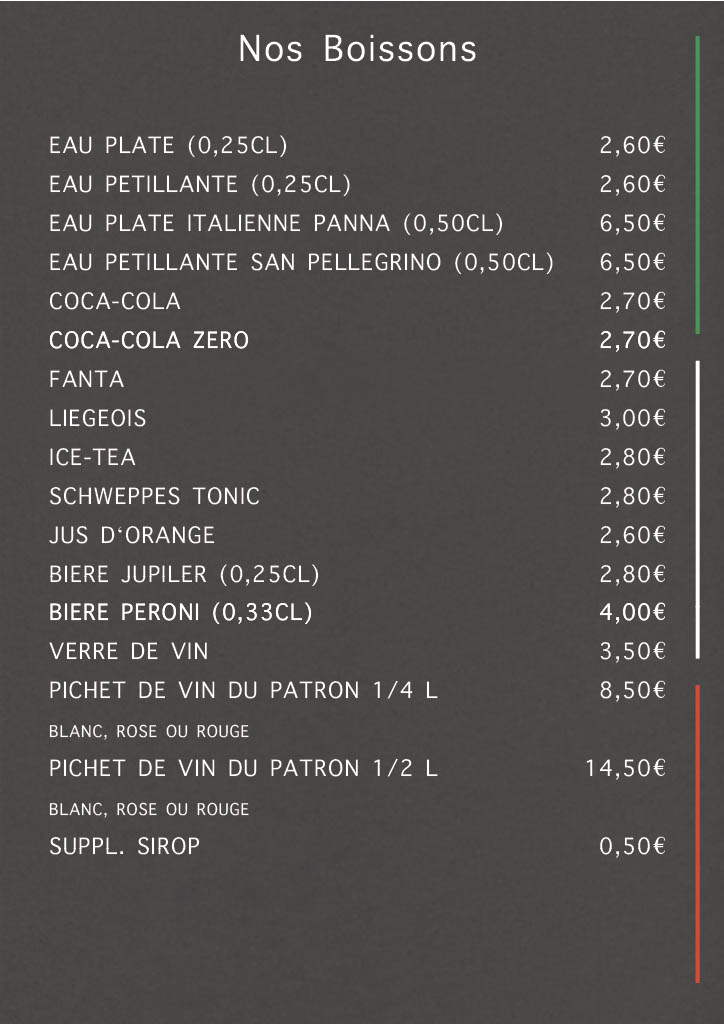Choose the Verre de Vin item
Screen dimensions: 724x1024
tap(129, 652)
